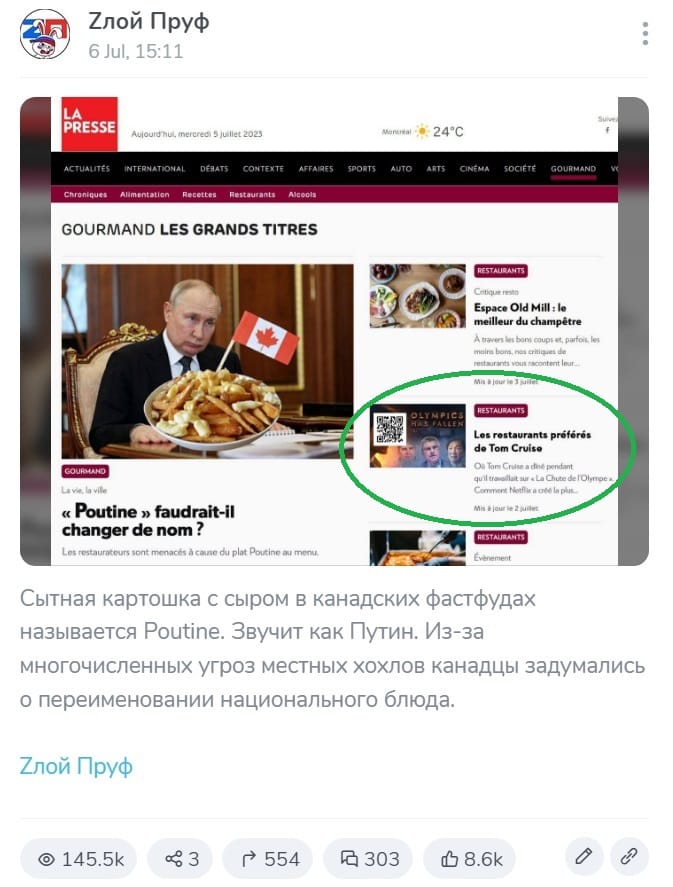Click the Злой Пруф channel avatar

[x=45, y=34]
